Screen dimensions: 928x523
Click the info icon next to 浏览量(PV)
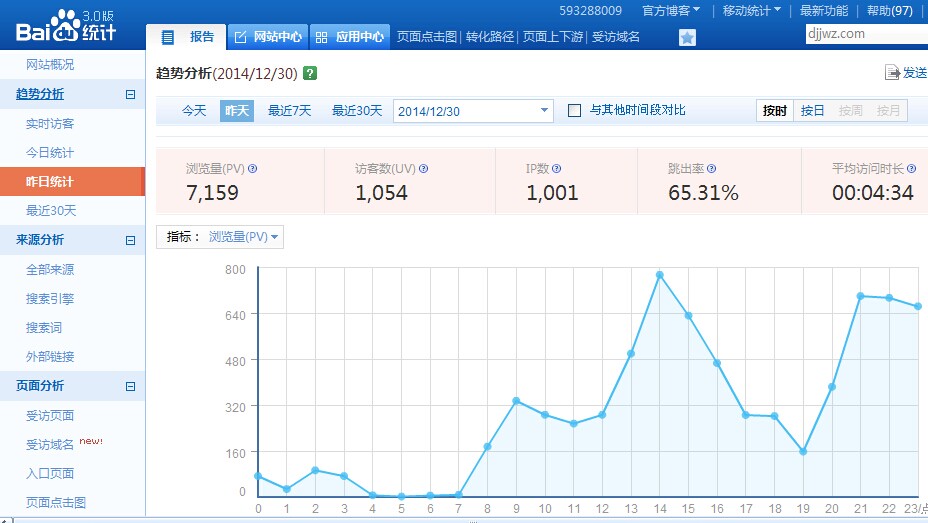tap(253, 169)
